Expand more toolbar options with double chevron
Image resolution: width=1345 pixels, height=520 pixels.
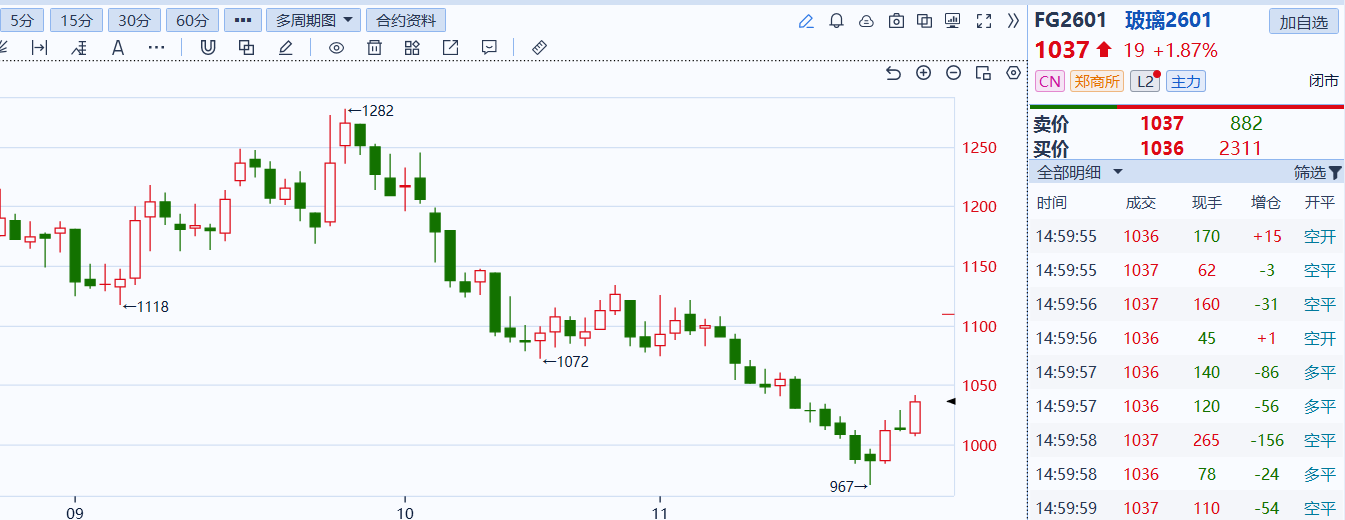(x=1013, y=21)
